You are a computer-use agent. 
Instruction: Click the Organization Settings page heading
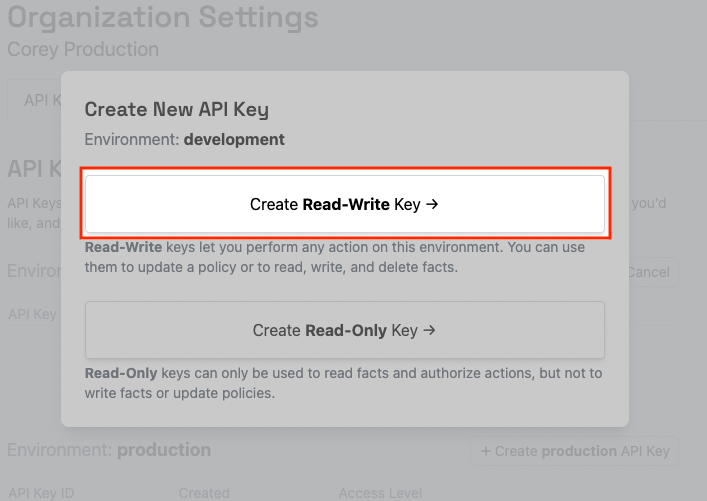163,18
